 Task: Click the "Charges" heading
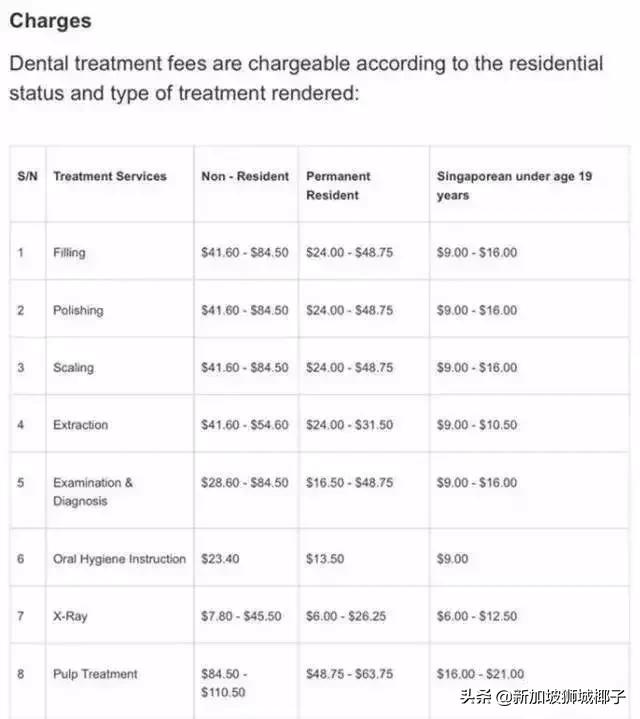pyautogui.click(x=50, y=21)
